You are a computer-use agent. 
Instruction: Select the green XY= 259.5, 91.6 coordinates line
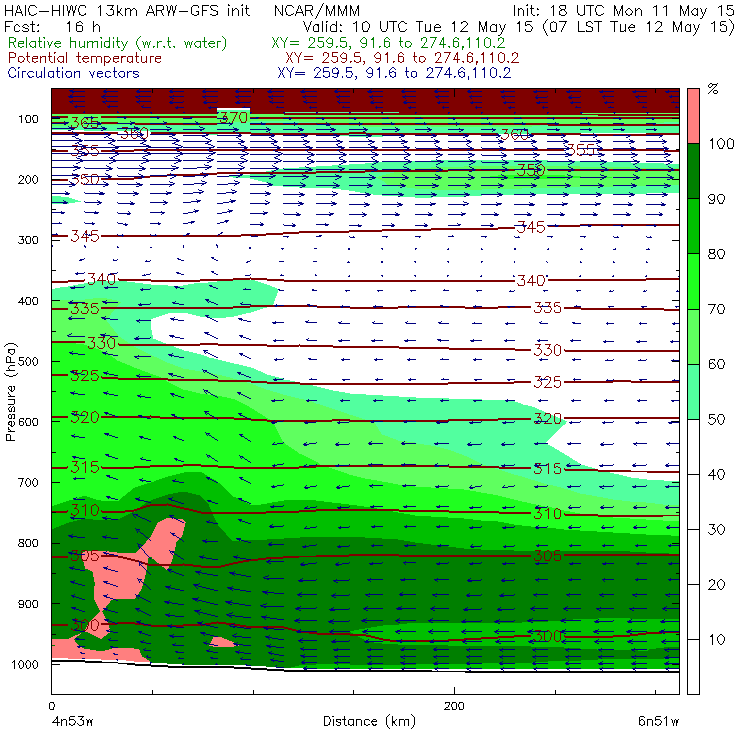coord(388,43)
